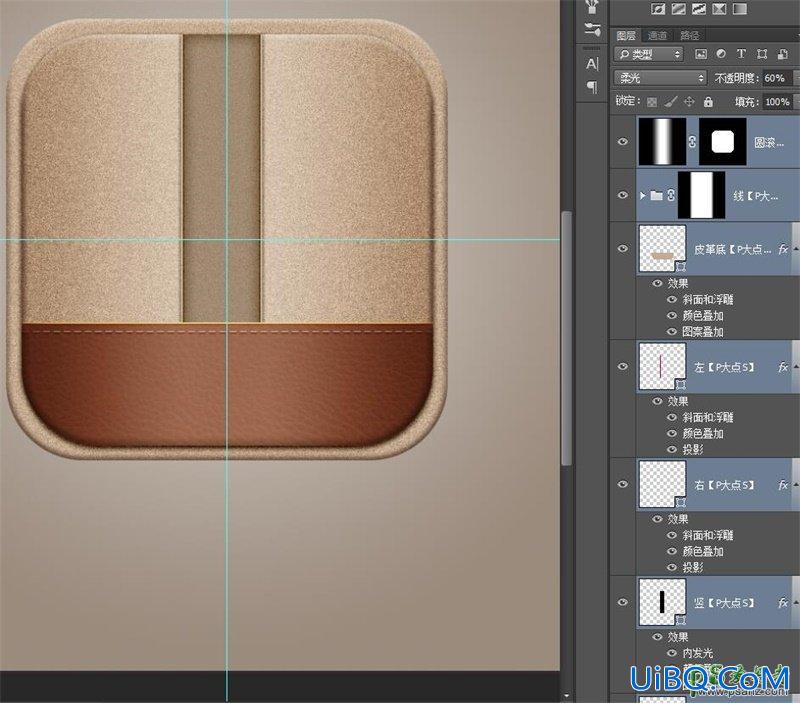The image size is (800, 703).
Task: Collapse effects list on the 右【P大点S】 layer
Action: click(x=795, y=485)
